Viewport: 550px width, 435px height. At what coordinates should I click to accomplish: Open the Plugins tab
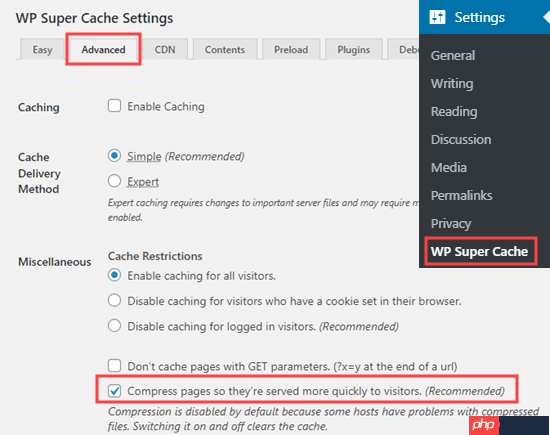pyautogui.click(x=354, y=49)
